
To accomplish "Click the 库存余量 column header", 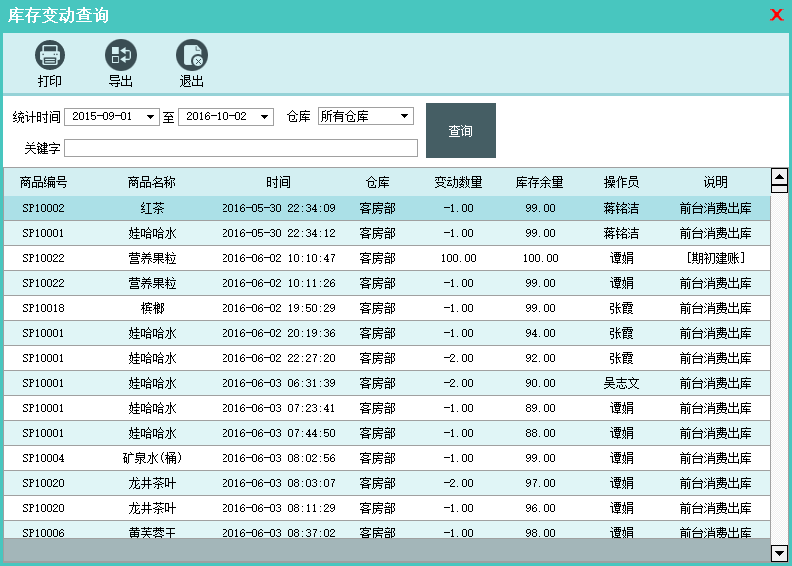I will point(540,182).
